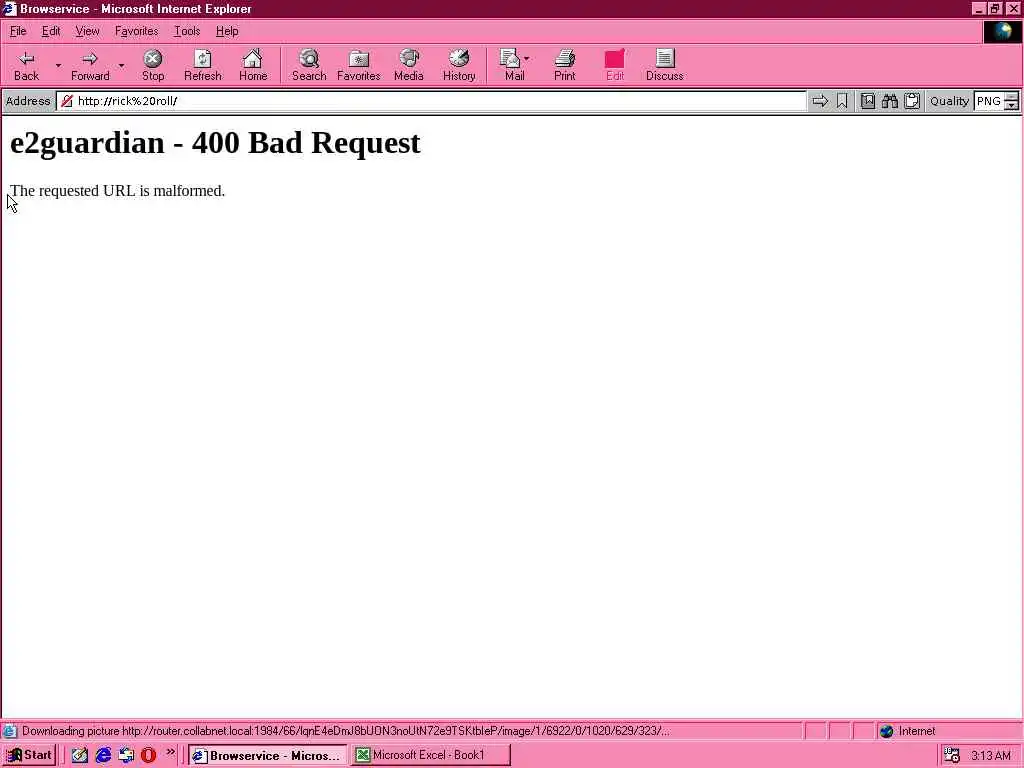Close the Internet Explorer window

tap(1013, 9)
